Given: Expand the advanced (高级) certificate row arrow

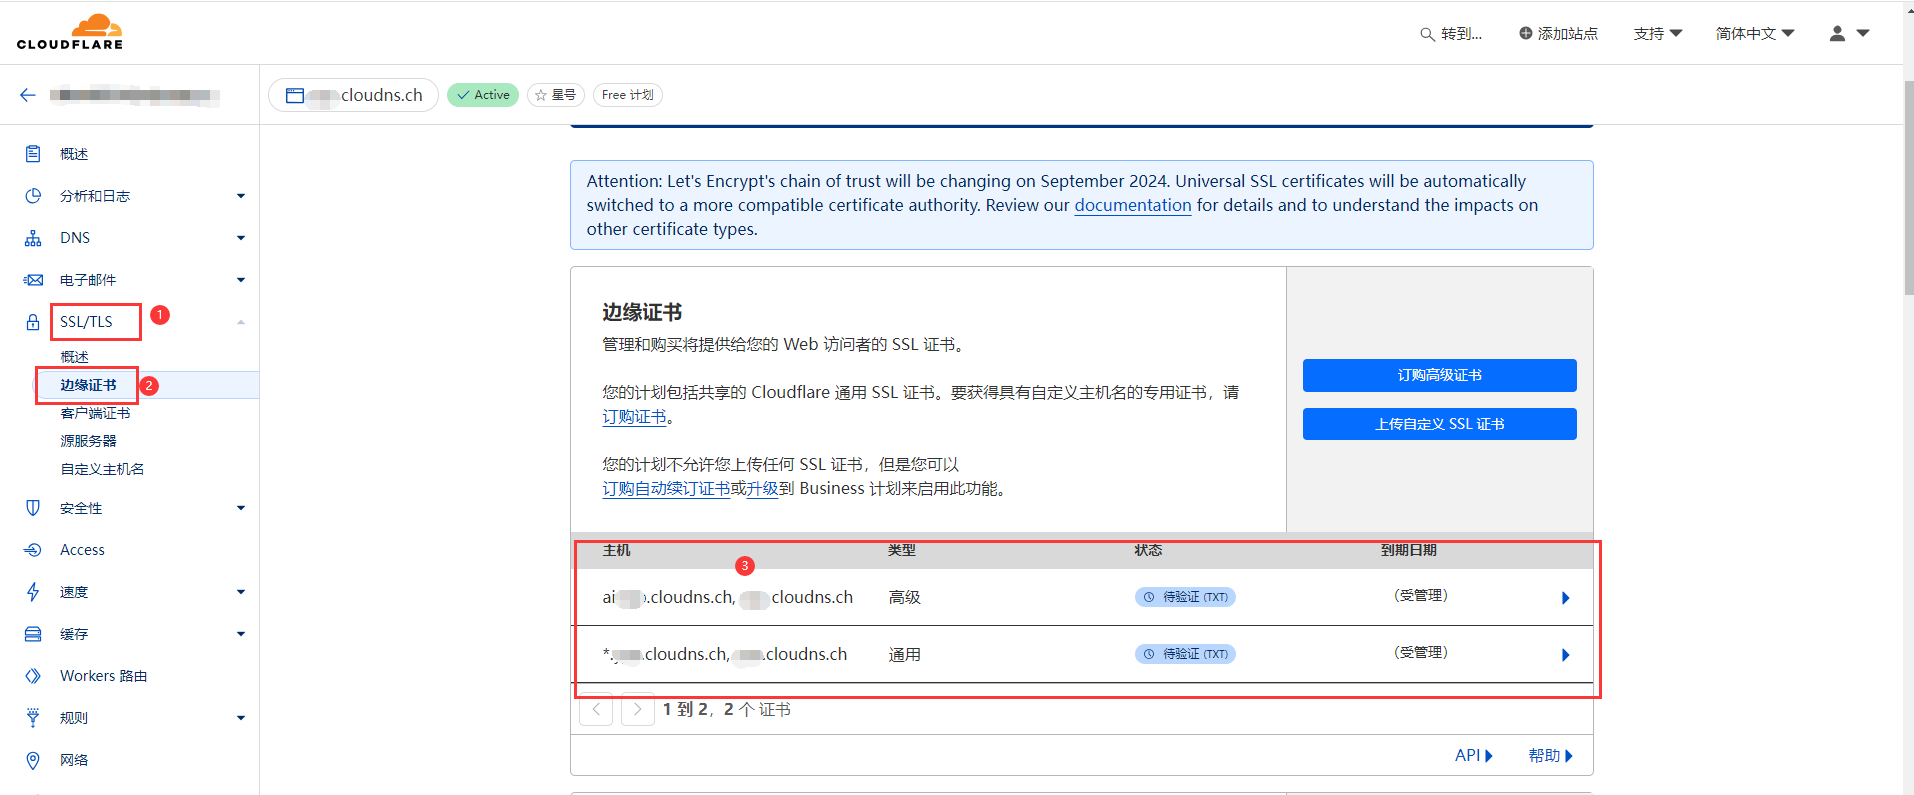Looking at the screenshot, I should pyautogui.click(x=1565, y=598).
